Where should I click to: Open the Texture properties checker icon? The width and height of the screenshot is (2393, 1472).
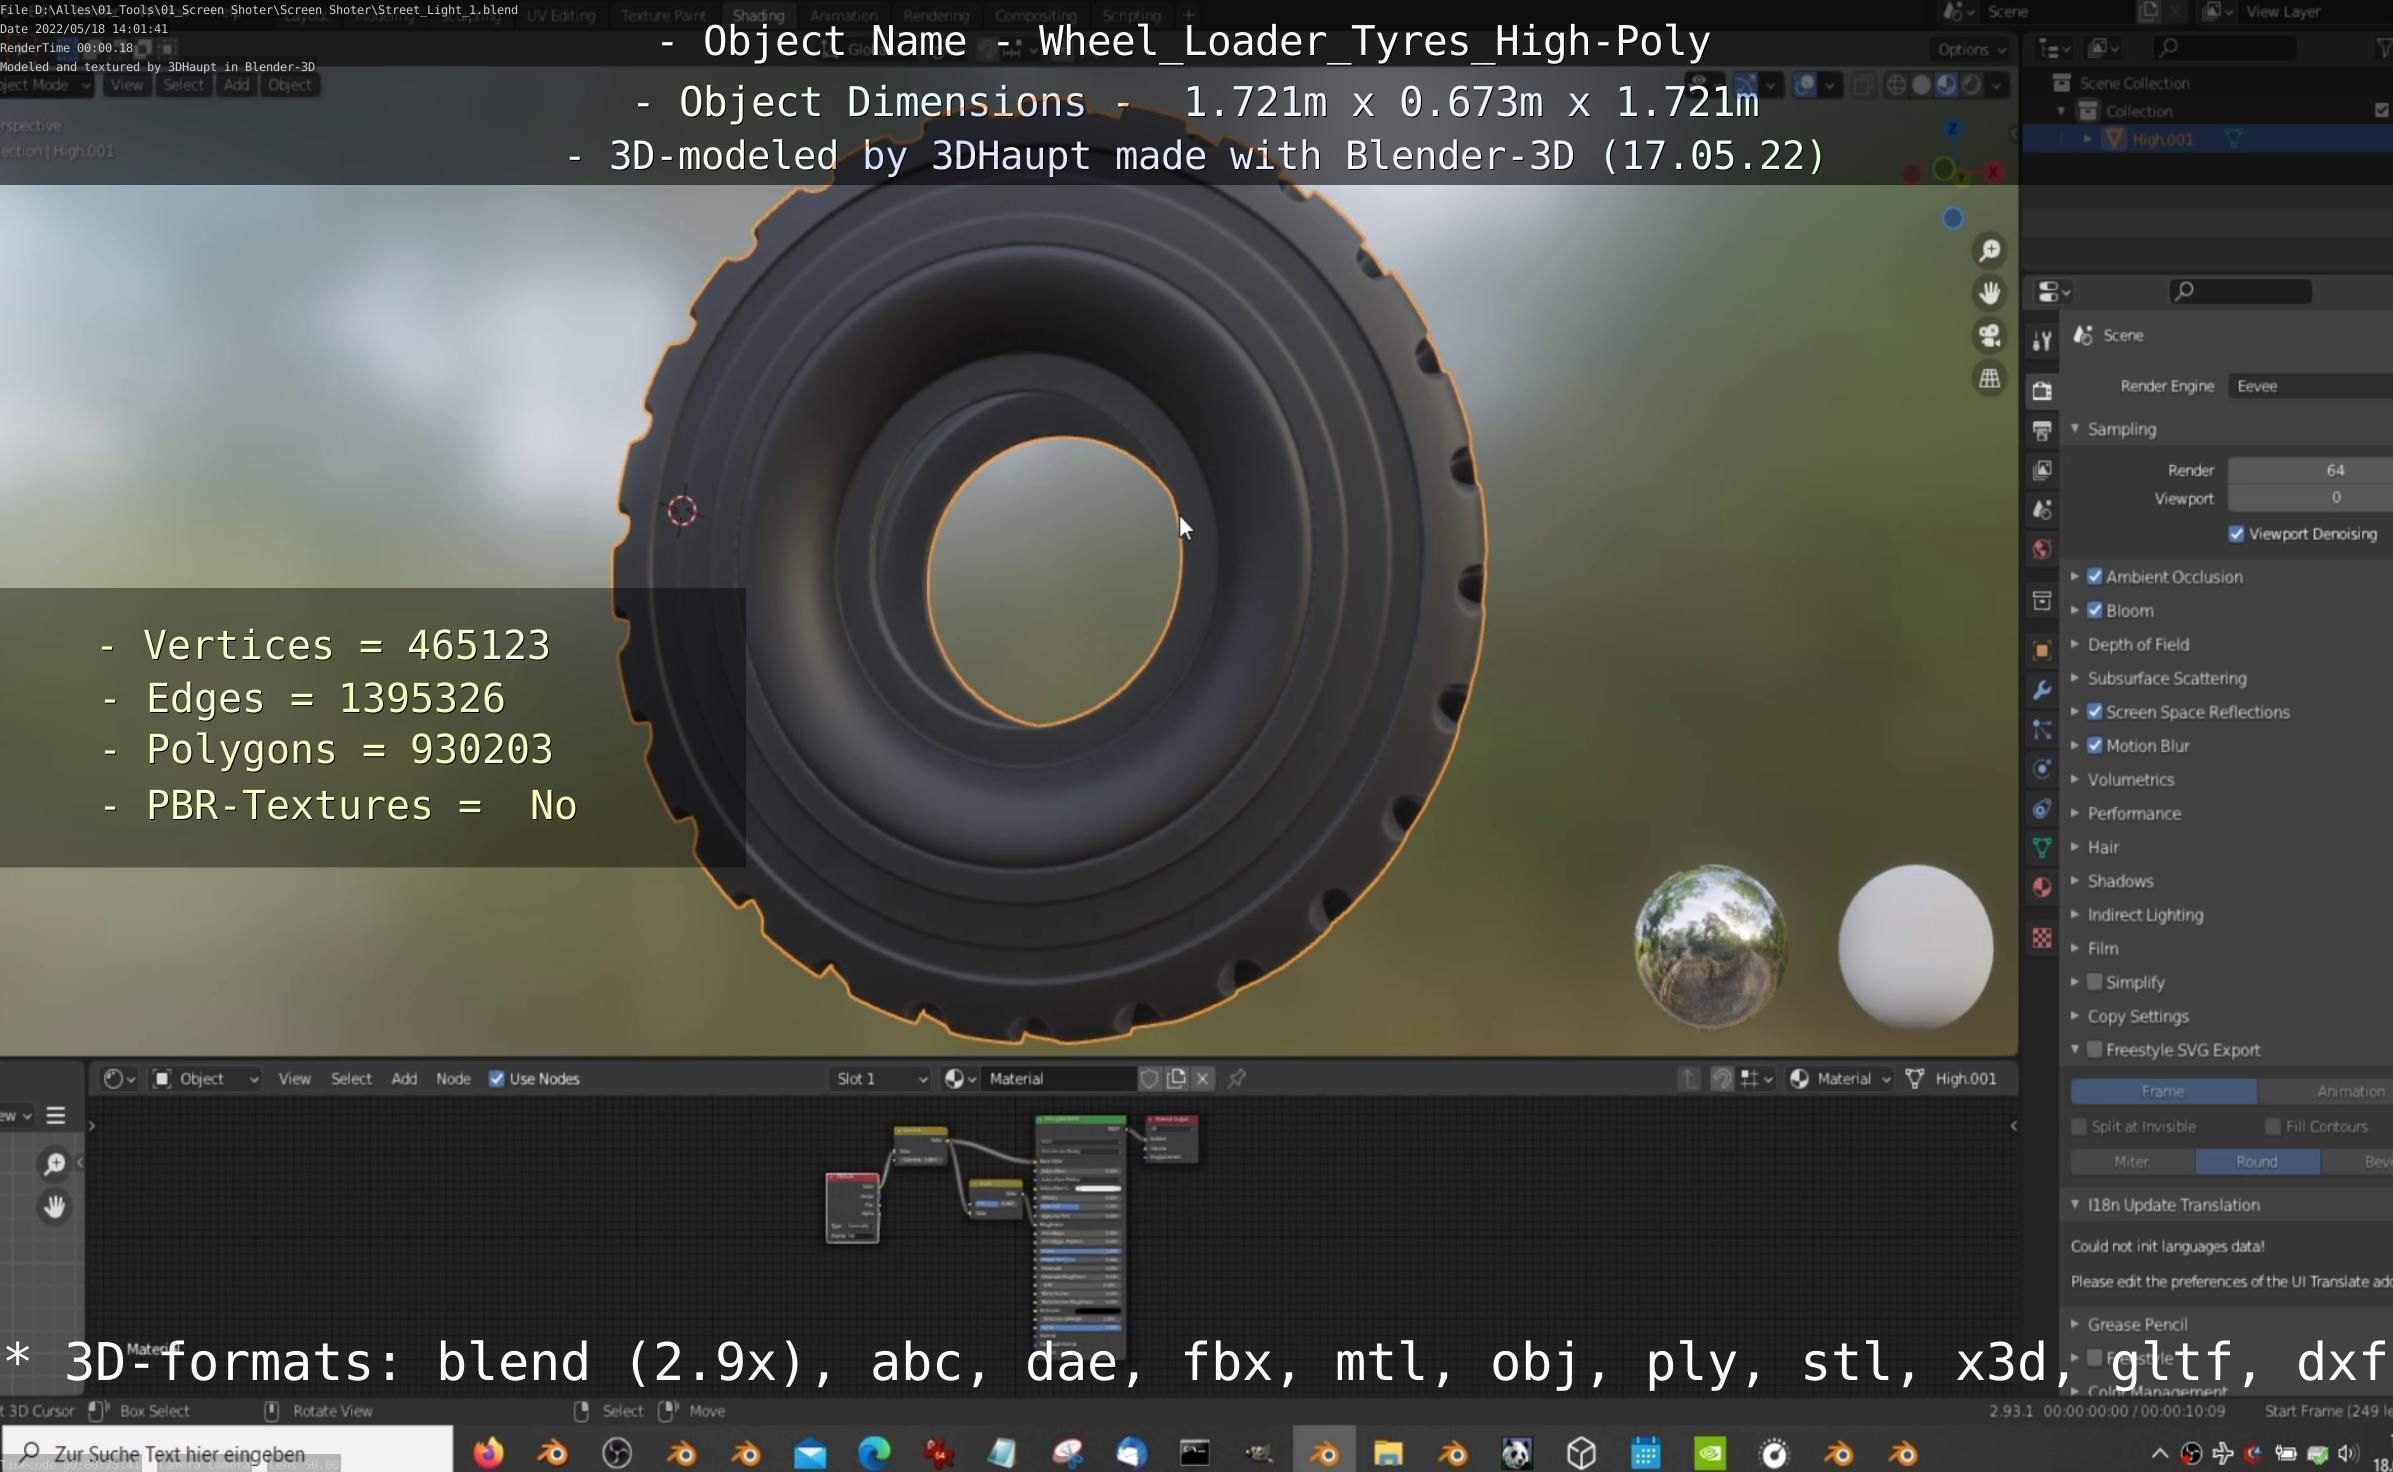pos(2042,938)
